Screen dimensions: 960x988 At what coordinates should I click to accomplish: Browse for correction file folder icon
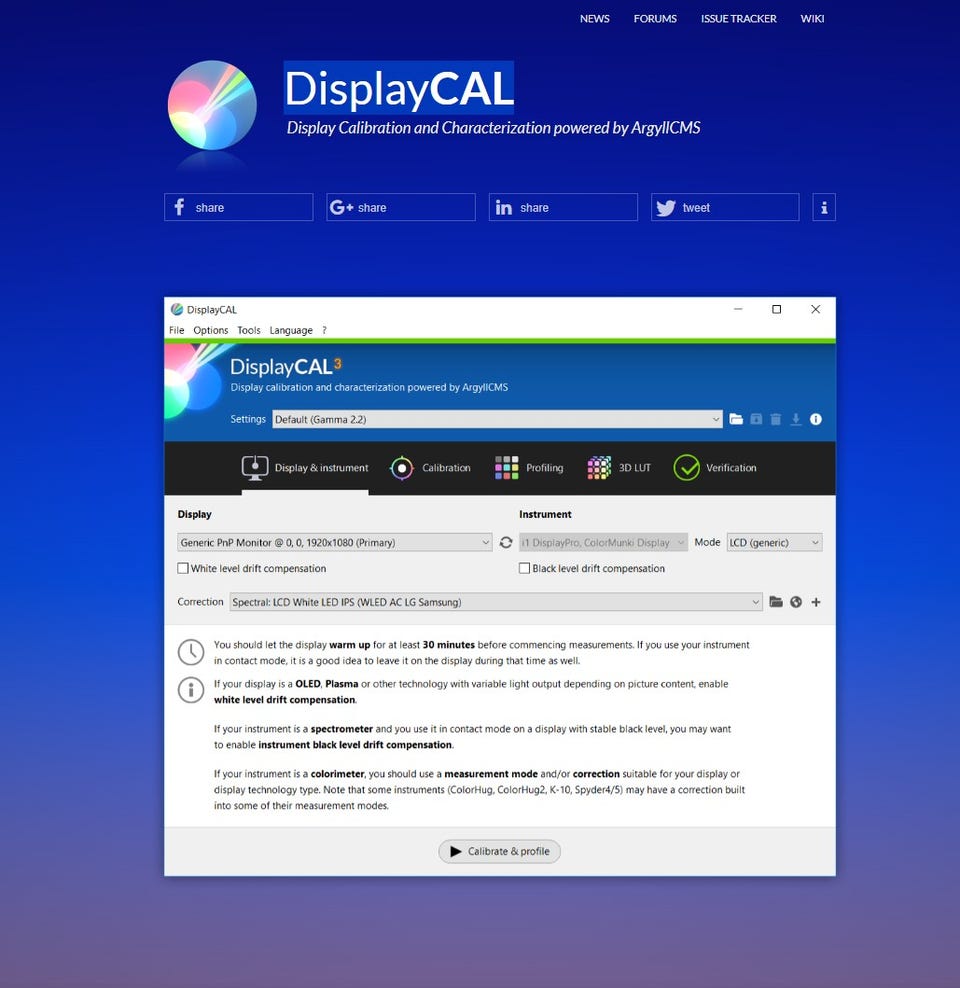776,602
